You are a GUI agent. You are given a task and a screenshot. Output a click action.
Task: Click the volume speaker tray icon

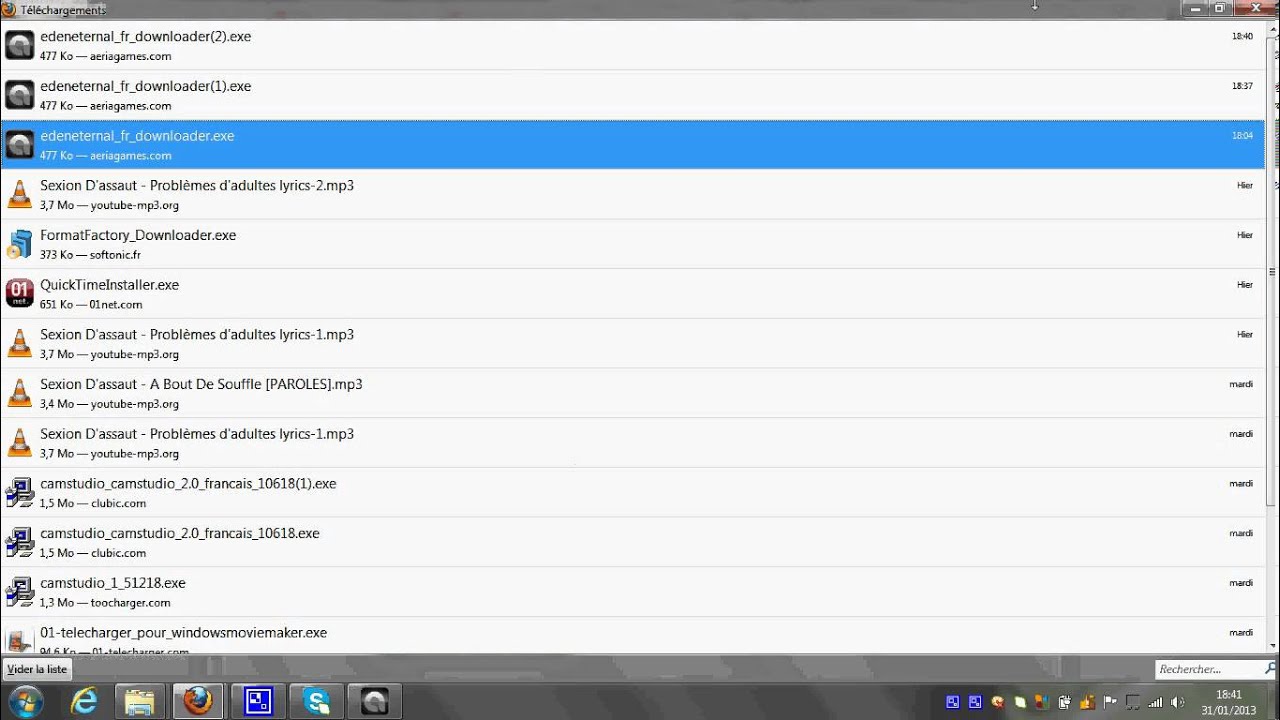[1177, 702]
